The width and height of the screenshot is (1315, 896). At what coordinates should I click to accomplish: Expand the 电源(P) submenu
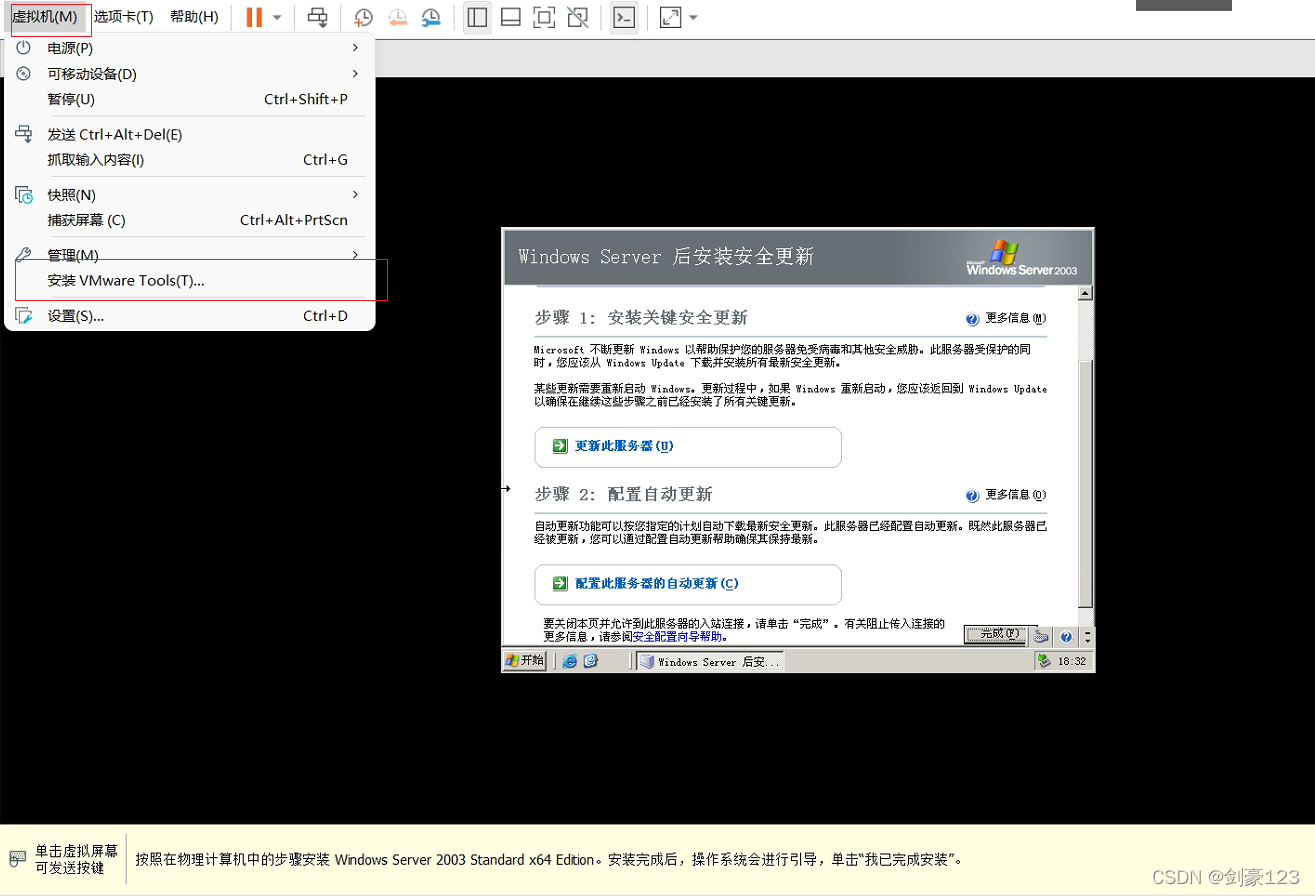[190, 48]
